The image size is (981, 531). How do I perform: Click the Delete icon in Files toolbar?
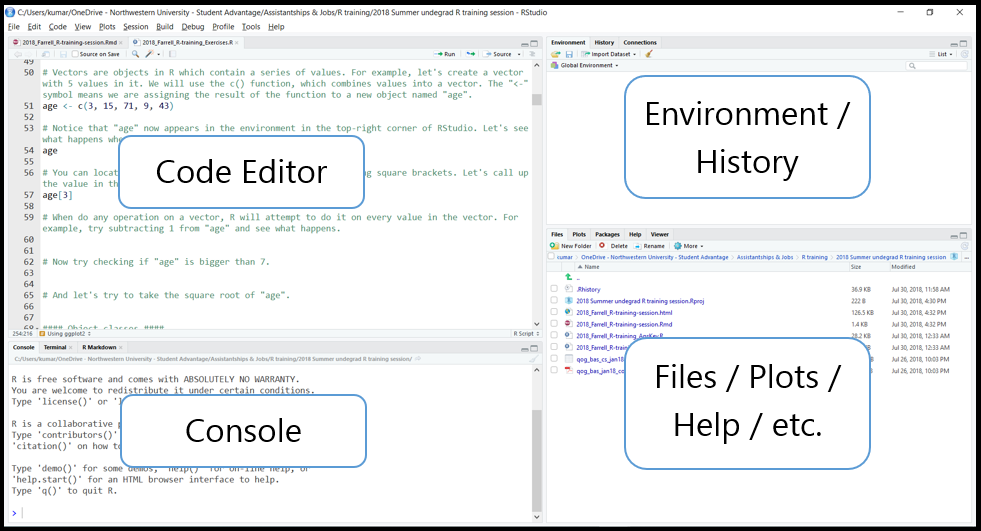pyautogui.click(x=602, y=245)
